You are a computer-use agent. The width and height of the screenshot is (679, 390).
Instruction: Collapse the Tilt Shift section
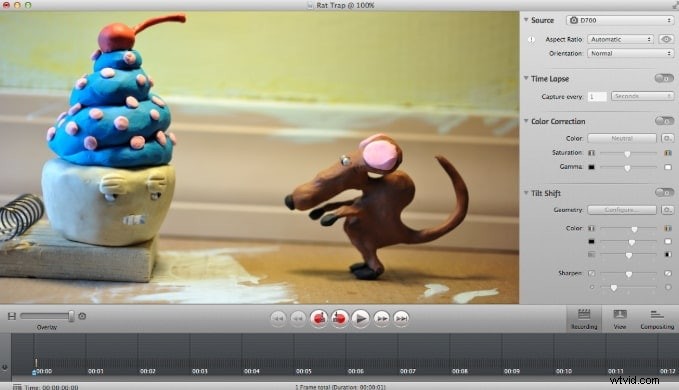pos(526,193)
